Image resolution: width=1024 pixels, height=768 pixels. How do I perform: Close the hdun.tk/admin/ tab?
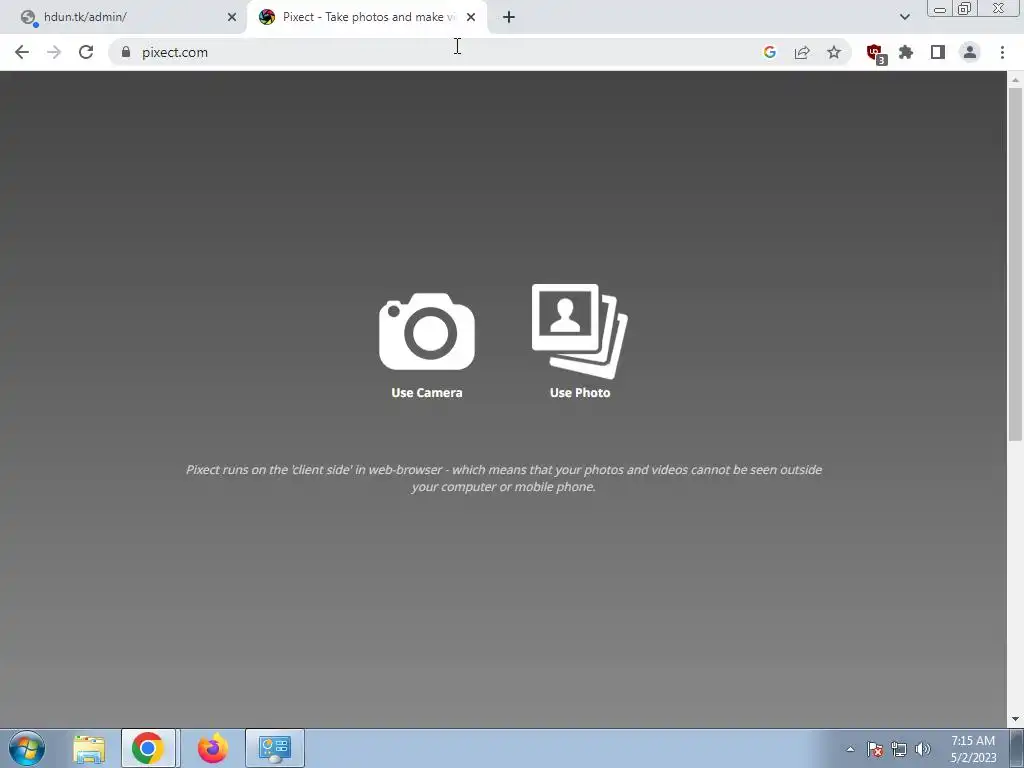[232, 17]
